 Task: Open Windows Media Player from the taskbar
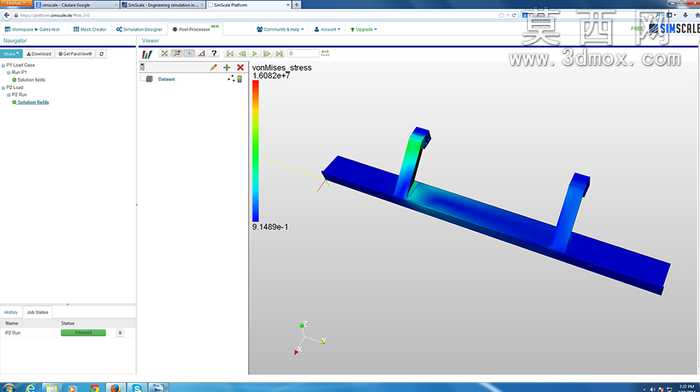(73, 388)
